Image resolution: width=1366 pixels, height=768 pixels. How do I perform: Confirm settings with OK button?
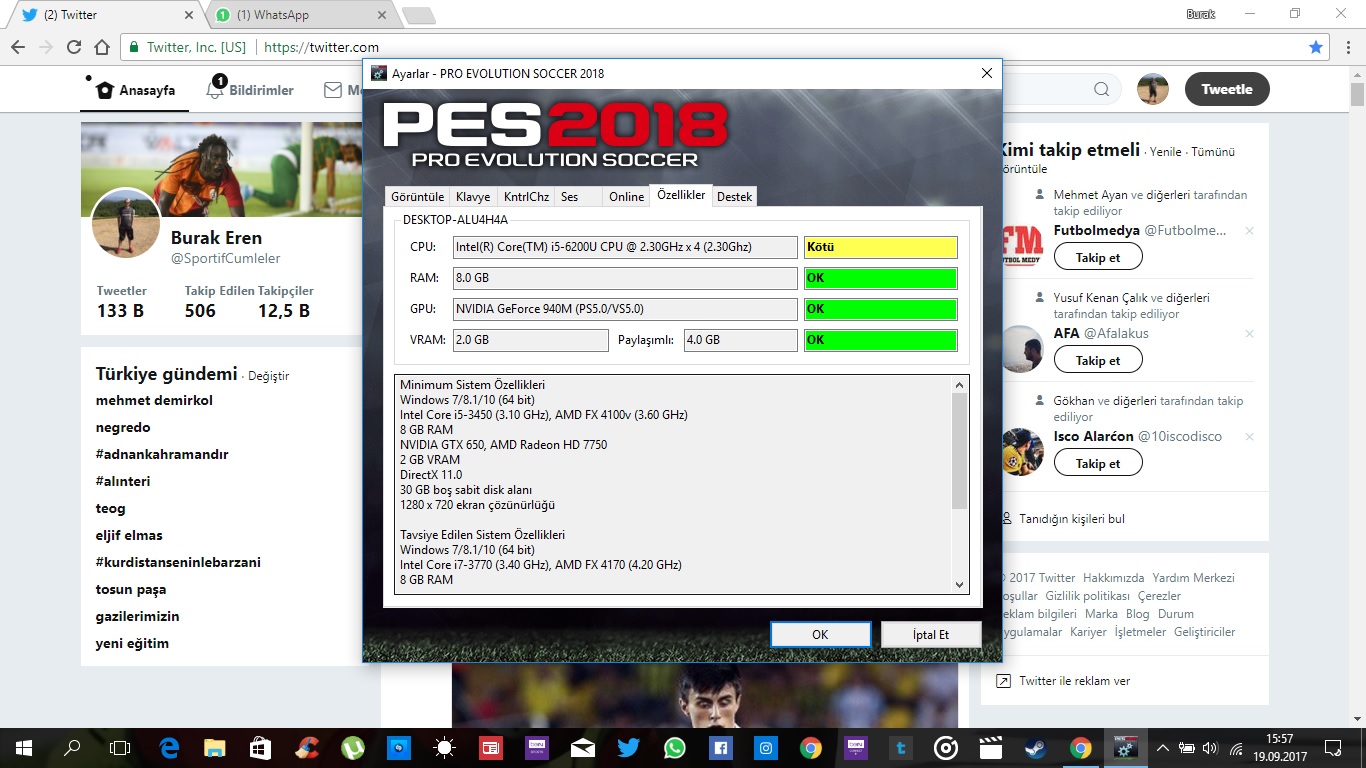pos(820,634)
